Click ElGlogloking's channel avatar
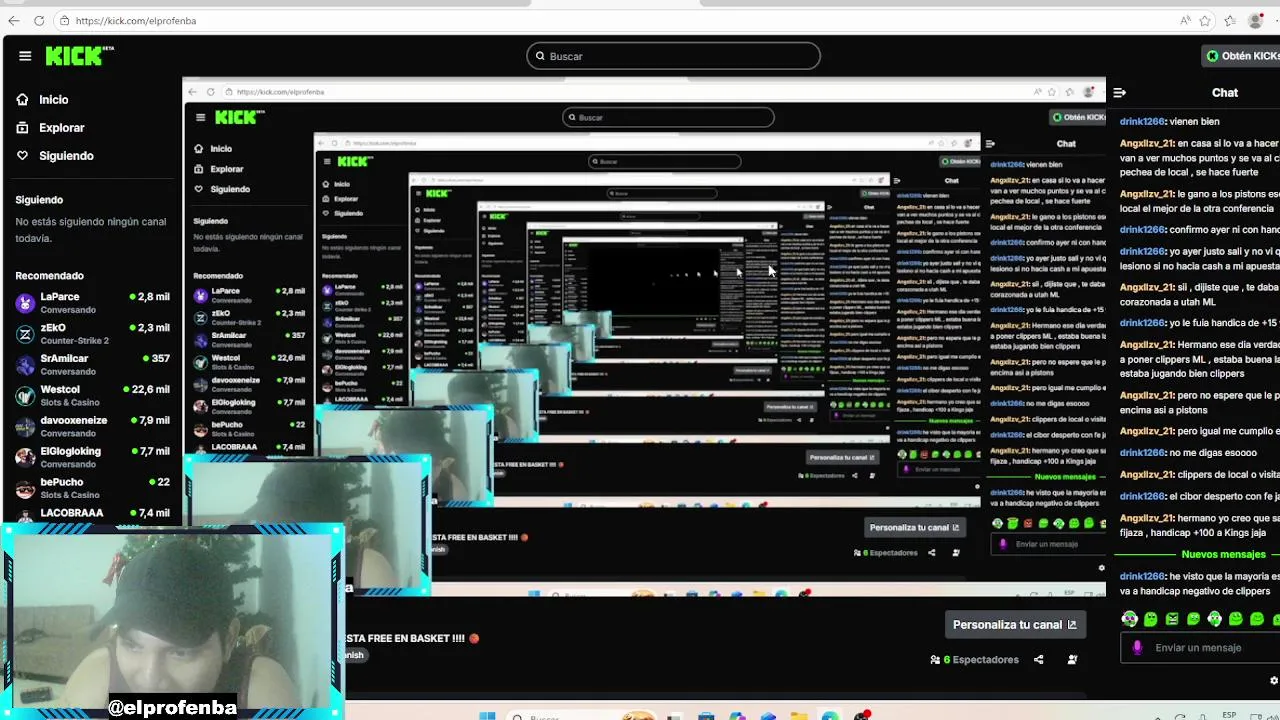 click(x=25, y=459)
